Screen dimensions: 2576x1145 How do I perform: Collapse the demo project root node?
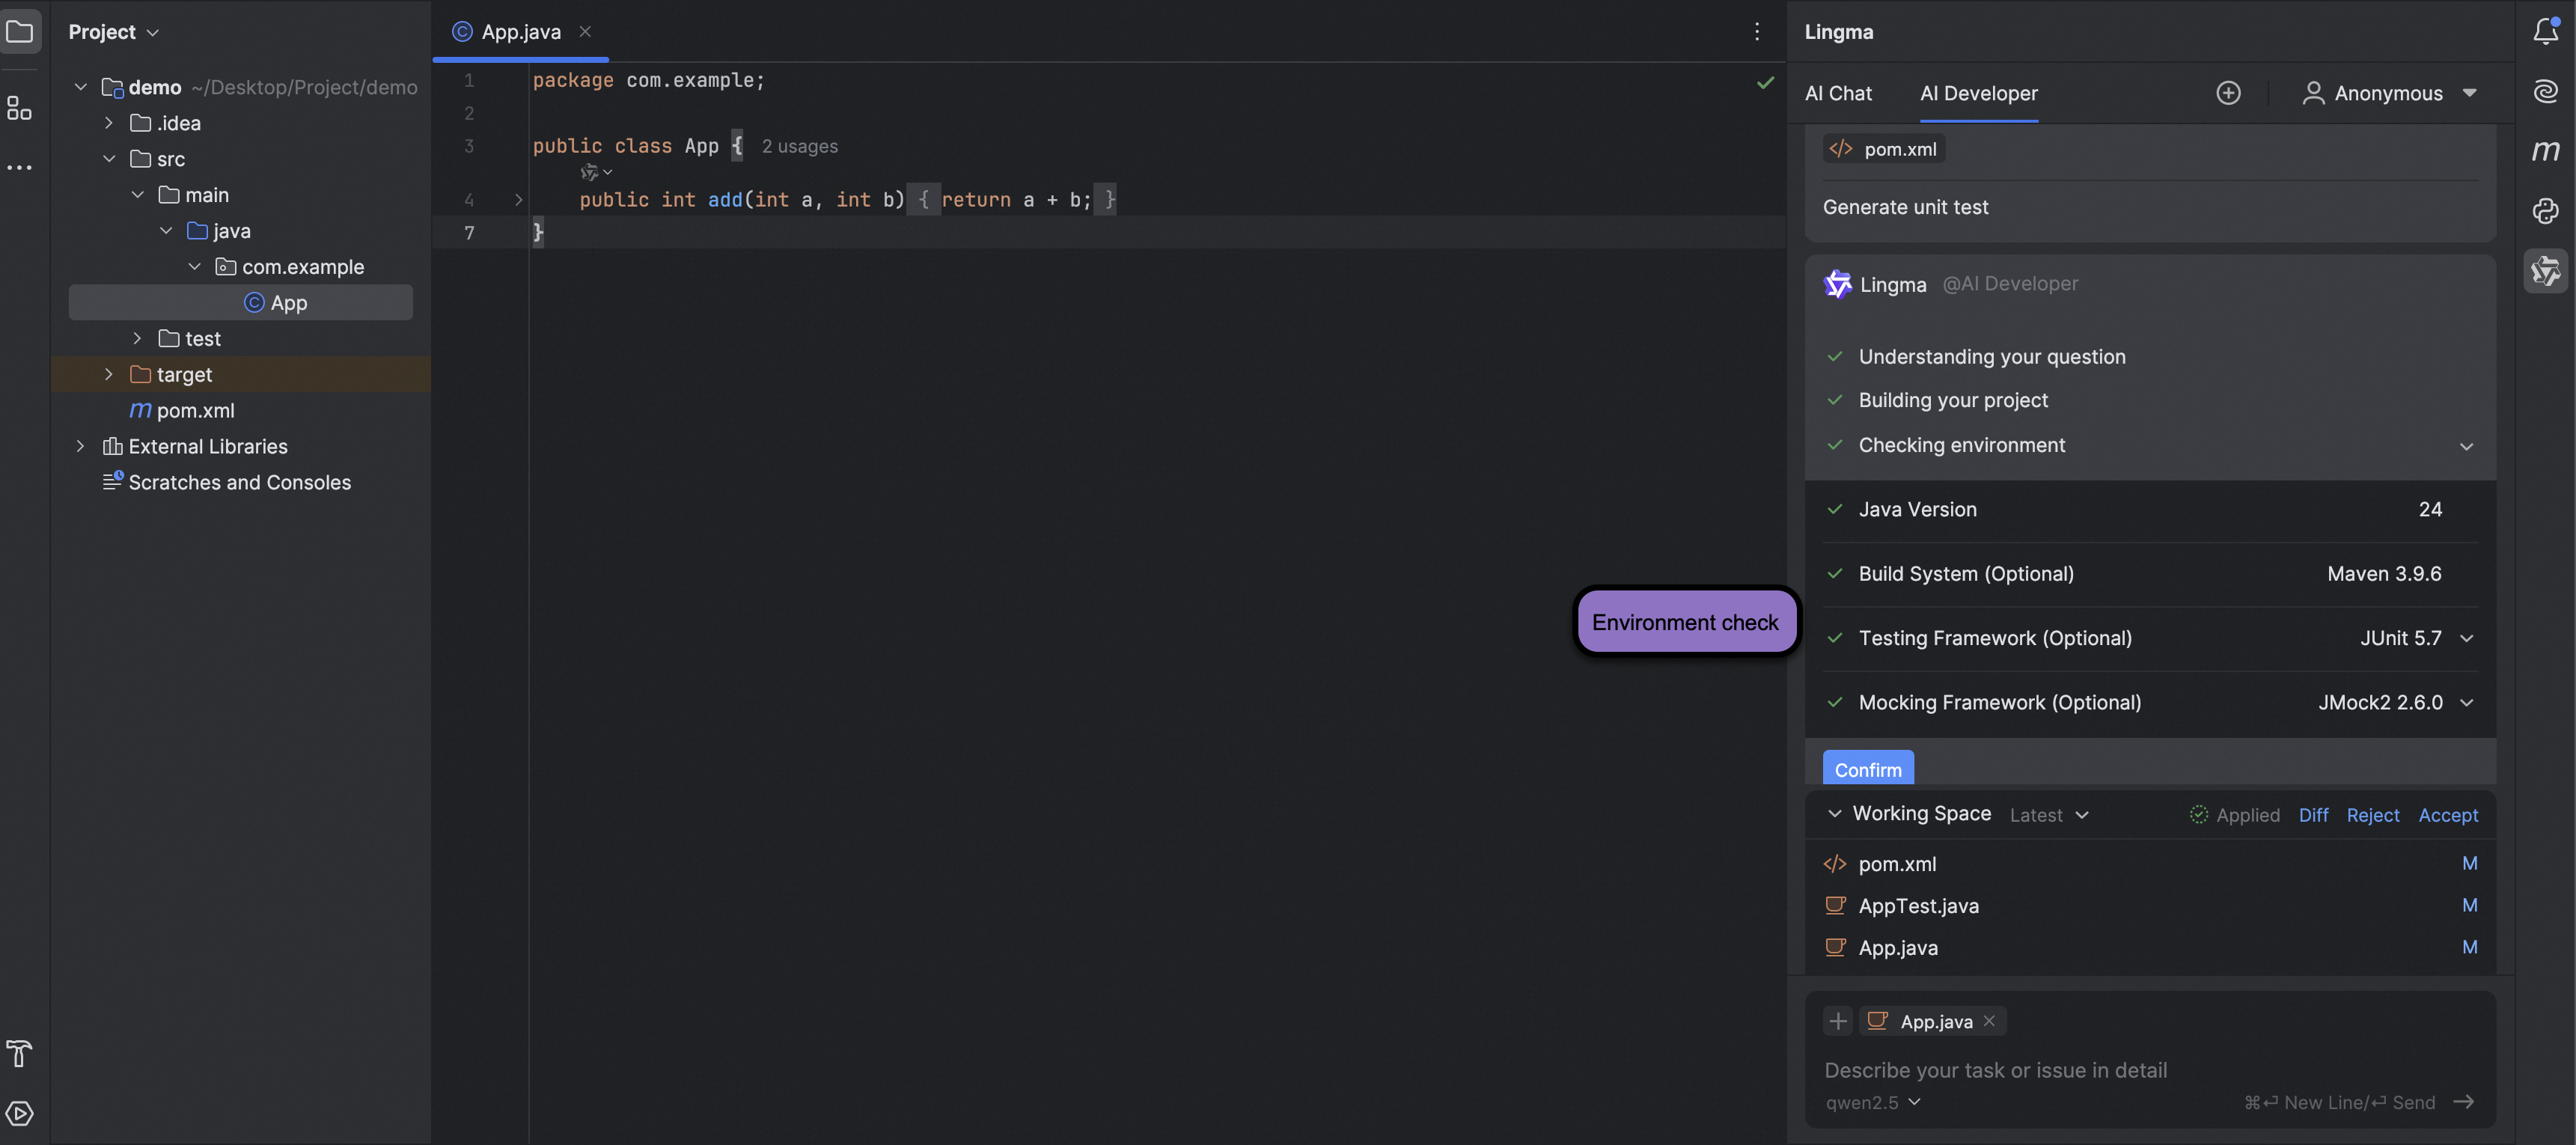click(x=81, y=87)
